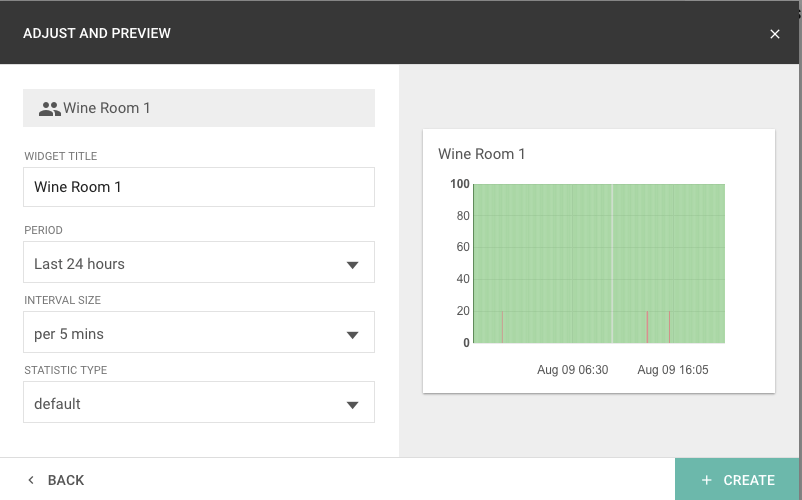Click the leftmost red bar in the chart
The width and height of the screenshot is (802, 500).
coord(502,328)
